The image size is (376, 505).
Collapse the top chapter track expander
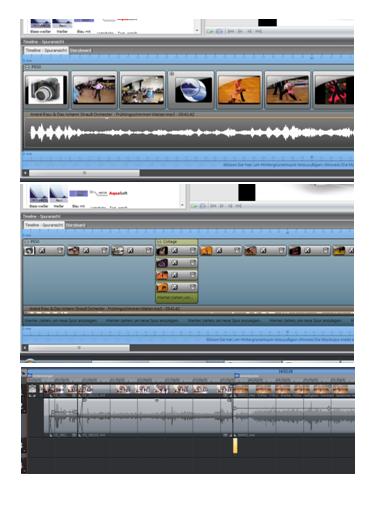point(27,67)
